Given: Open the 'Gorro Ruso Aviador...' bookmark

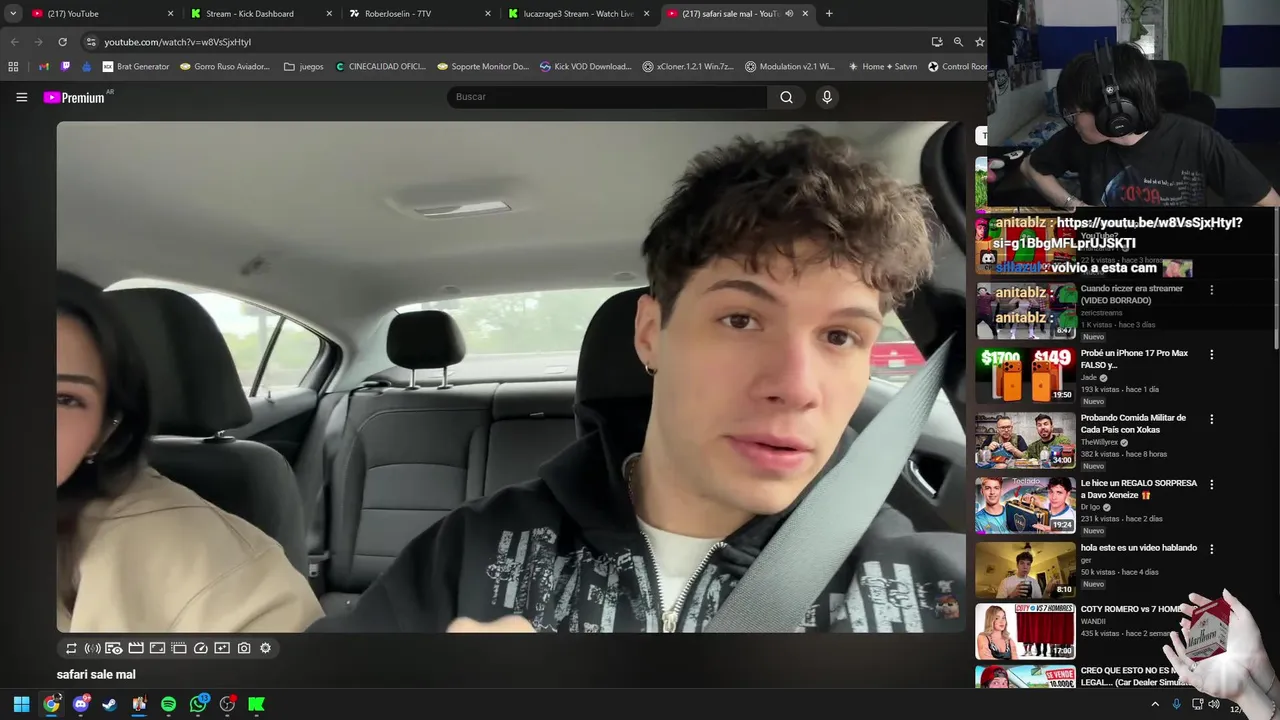Looking at the screenshot, I should coord(225,67).
